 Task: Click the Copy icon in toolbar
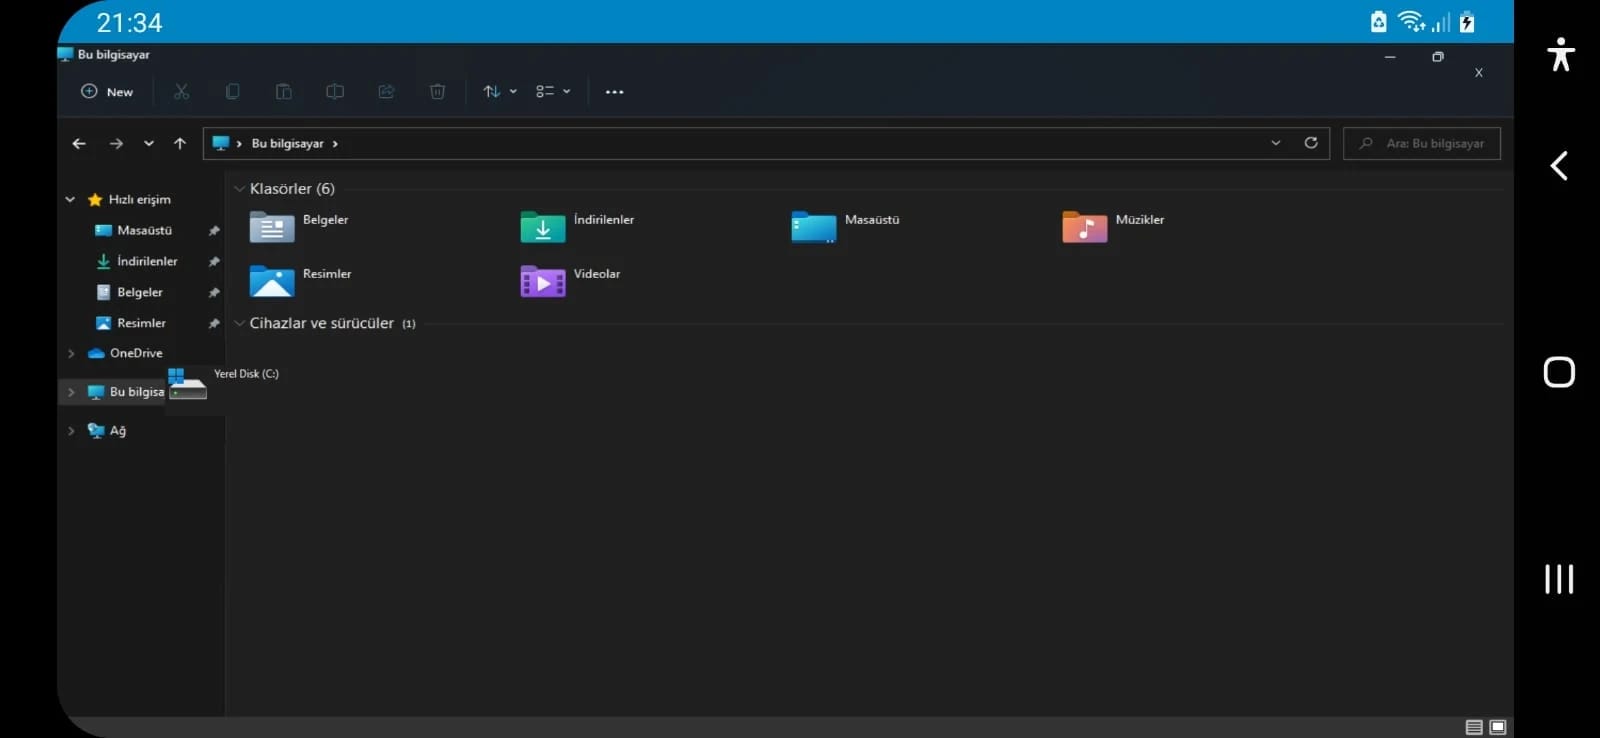[233, 92]
